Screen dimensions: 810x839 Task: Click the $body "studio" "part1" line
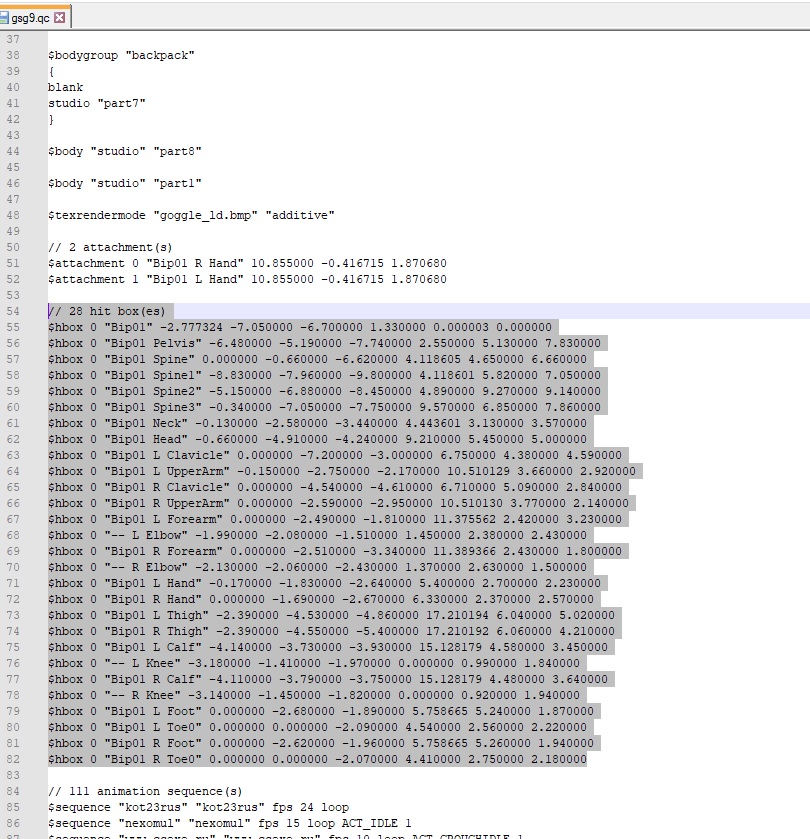(125, 184)
